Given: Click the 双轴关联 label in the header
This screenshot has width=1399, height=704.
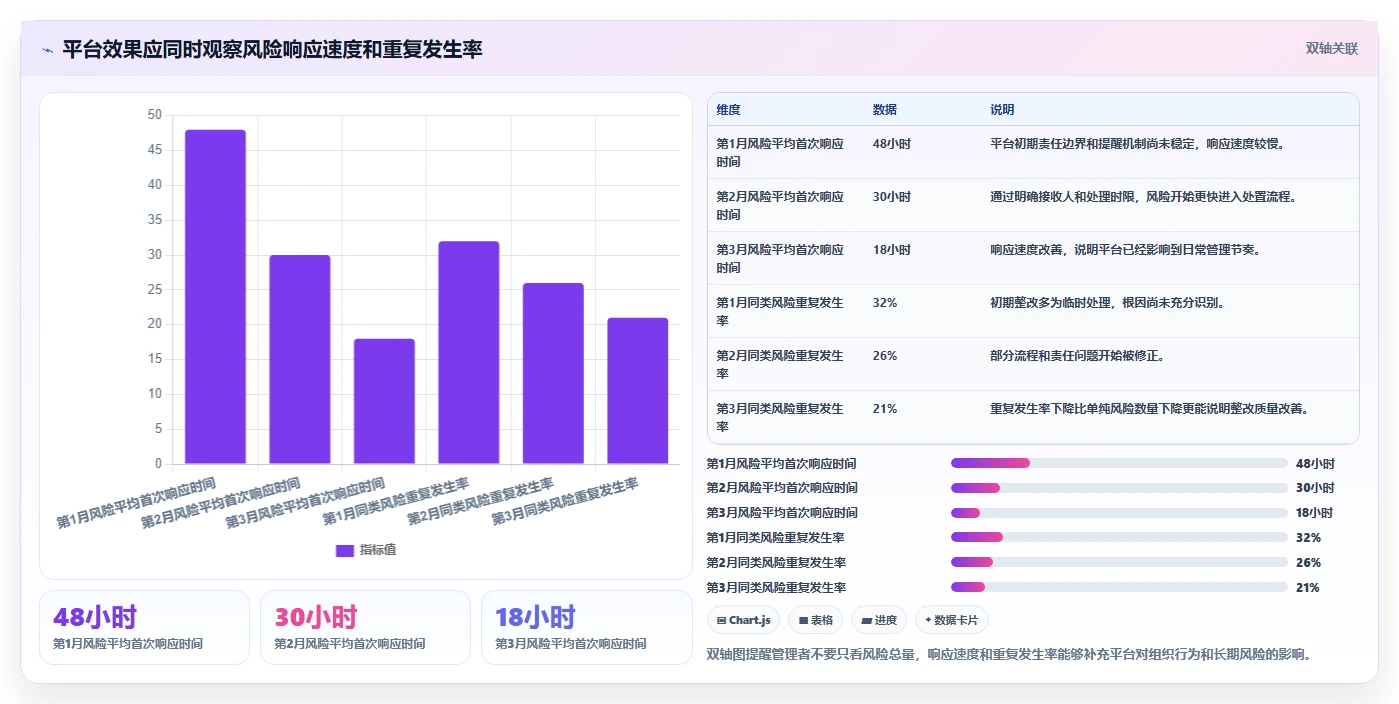Looking at the screenshot, I should (x=1331, y=48).
